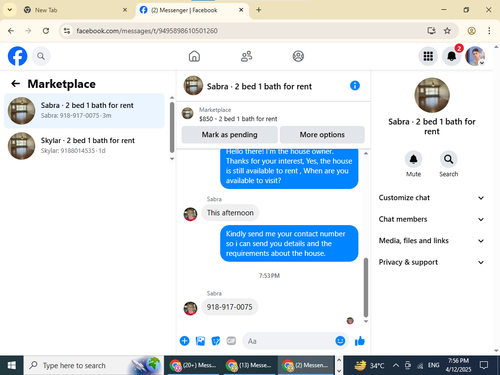Open the Friends icon

(x=246, y=56)
